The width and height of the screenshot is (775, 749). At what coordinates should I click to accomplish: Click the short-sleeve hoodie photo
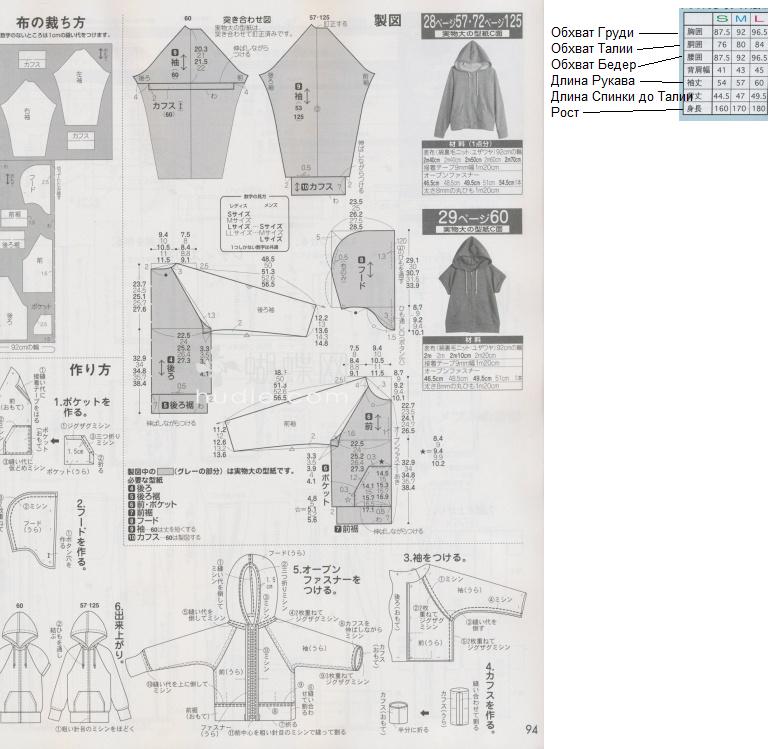473,285
